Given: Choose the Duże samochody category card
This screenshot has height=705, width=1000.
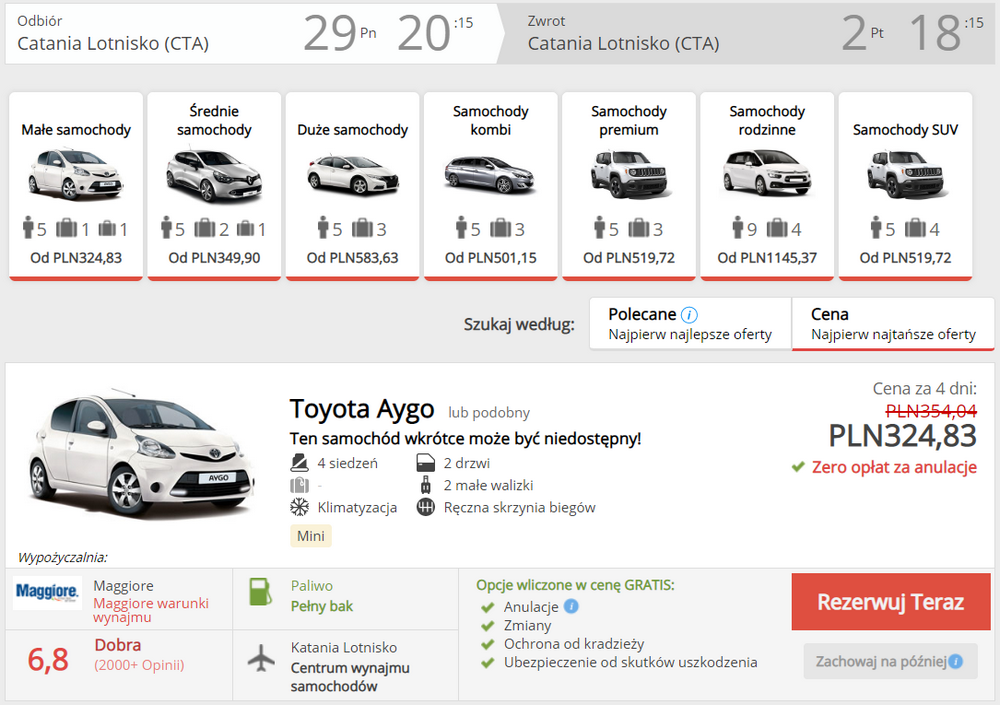Looking at the screenshot, I should (353, 186).
